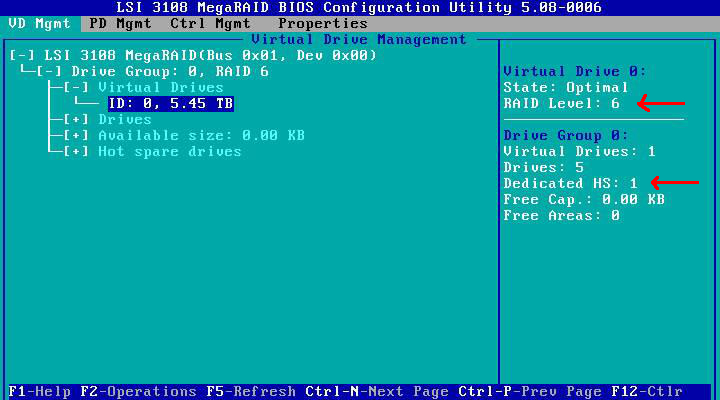Select the Drives tree label
This screenshot has height=400, width=720.
[125, 120]
